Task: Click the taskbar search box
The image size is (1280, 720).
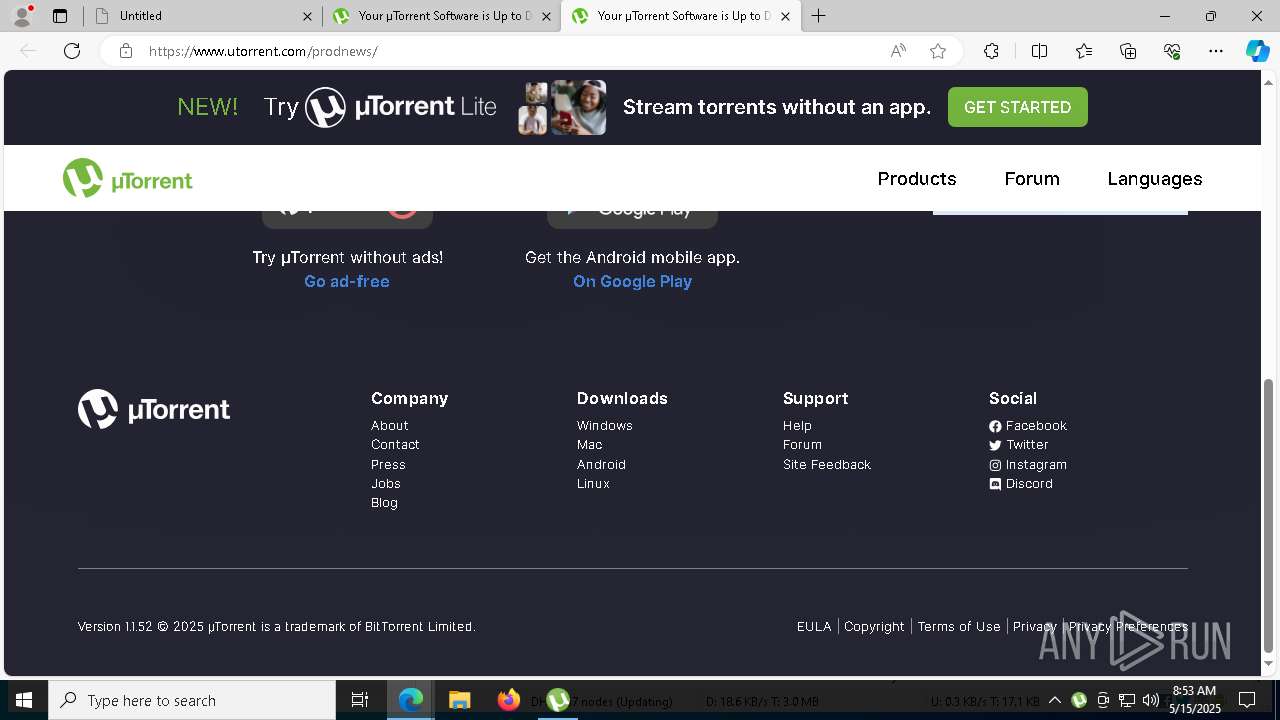Action: pyautogui.click(x=192, y=700)
